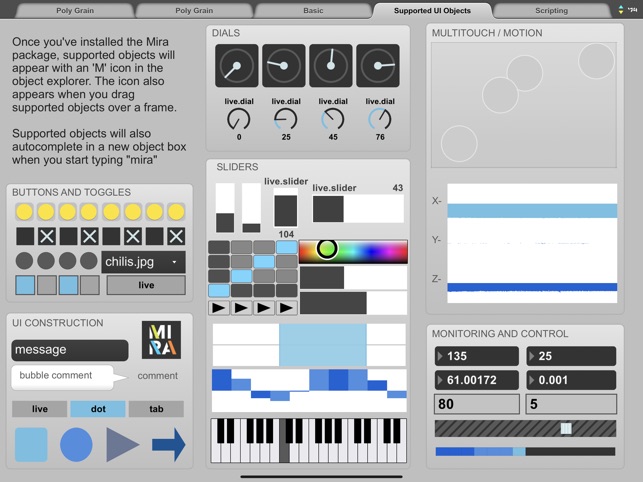Click the last play triangle button
The image size is (643, 482).
click(x=286, y=308)
